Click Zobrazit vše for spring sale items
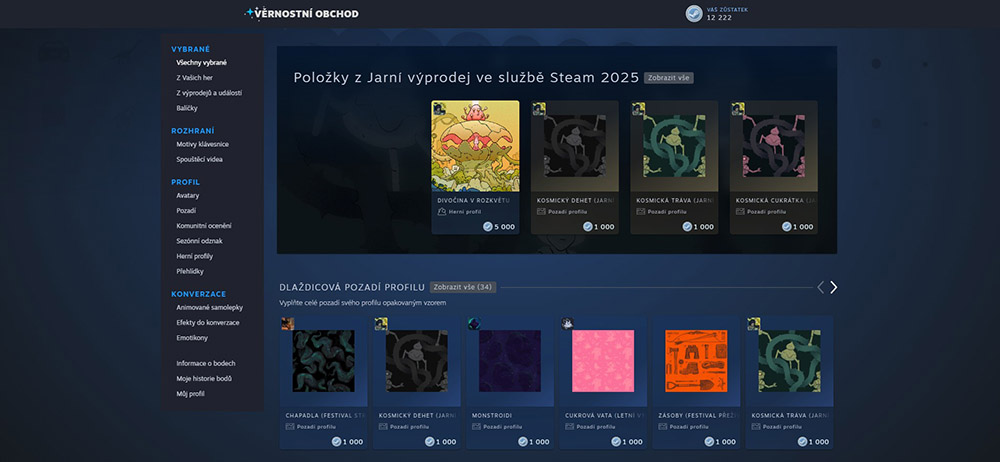1000x462 pixels. point(668,78)
